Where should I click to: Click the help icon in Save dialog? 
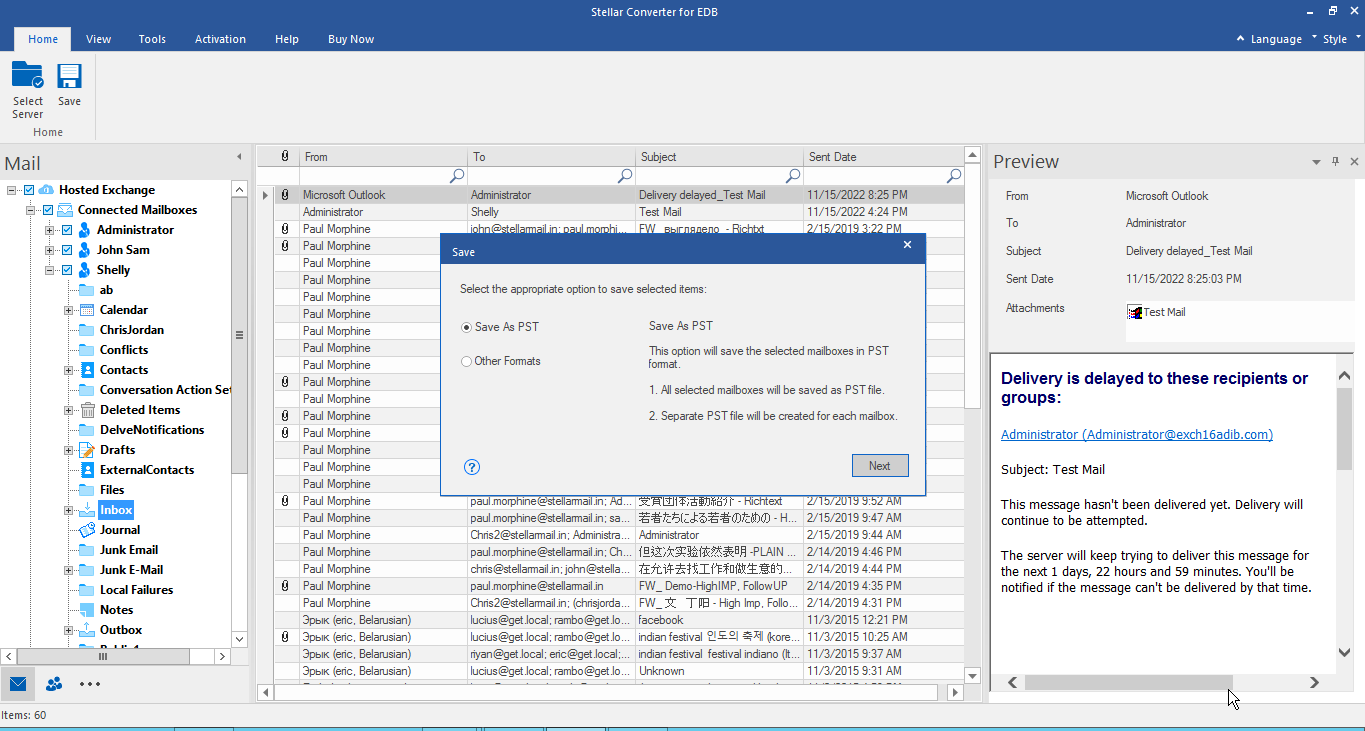pyautogui.click(x=473, y=467)
